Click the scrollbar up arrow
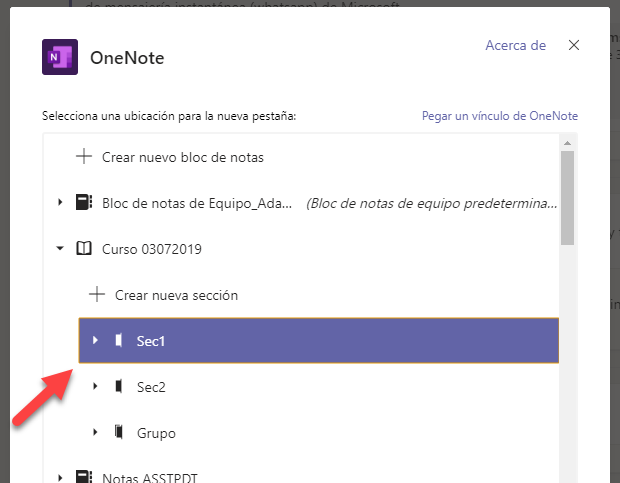620x483 pixels. point(567,143)
